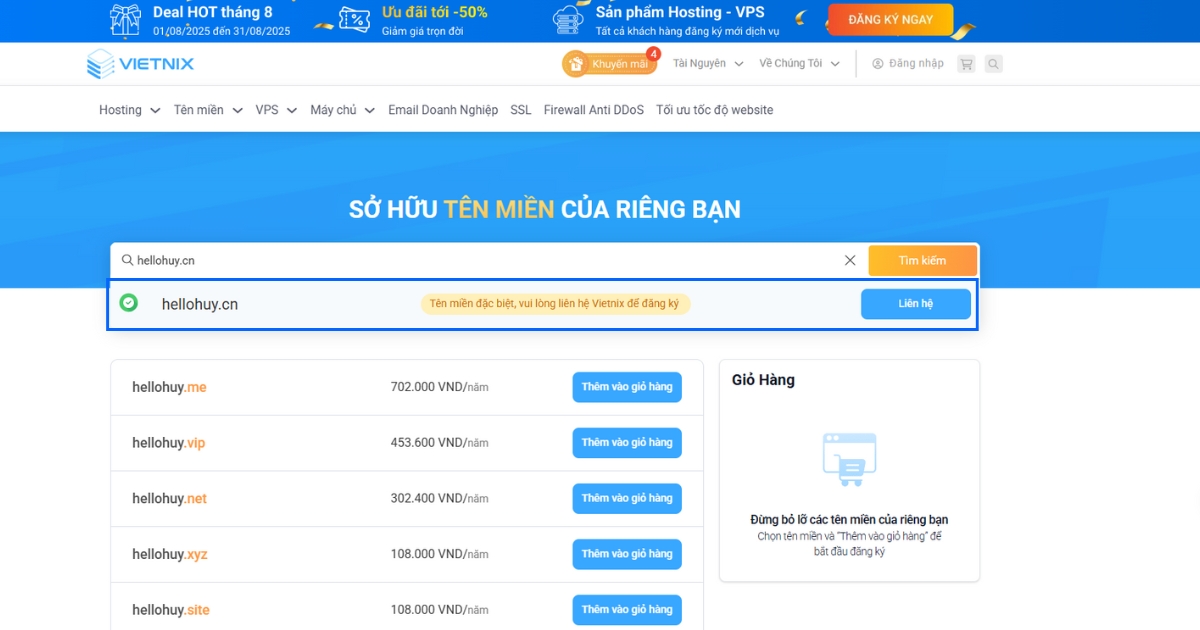1200x630 pixels.
Task: Expand the Hosting dropdown menu
Action: tap(128, 110)
